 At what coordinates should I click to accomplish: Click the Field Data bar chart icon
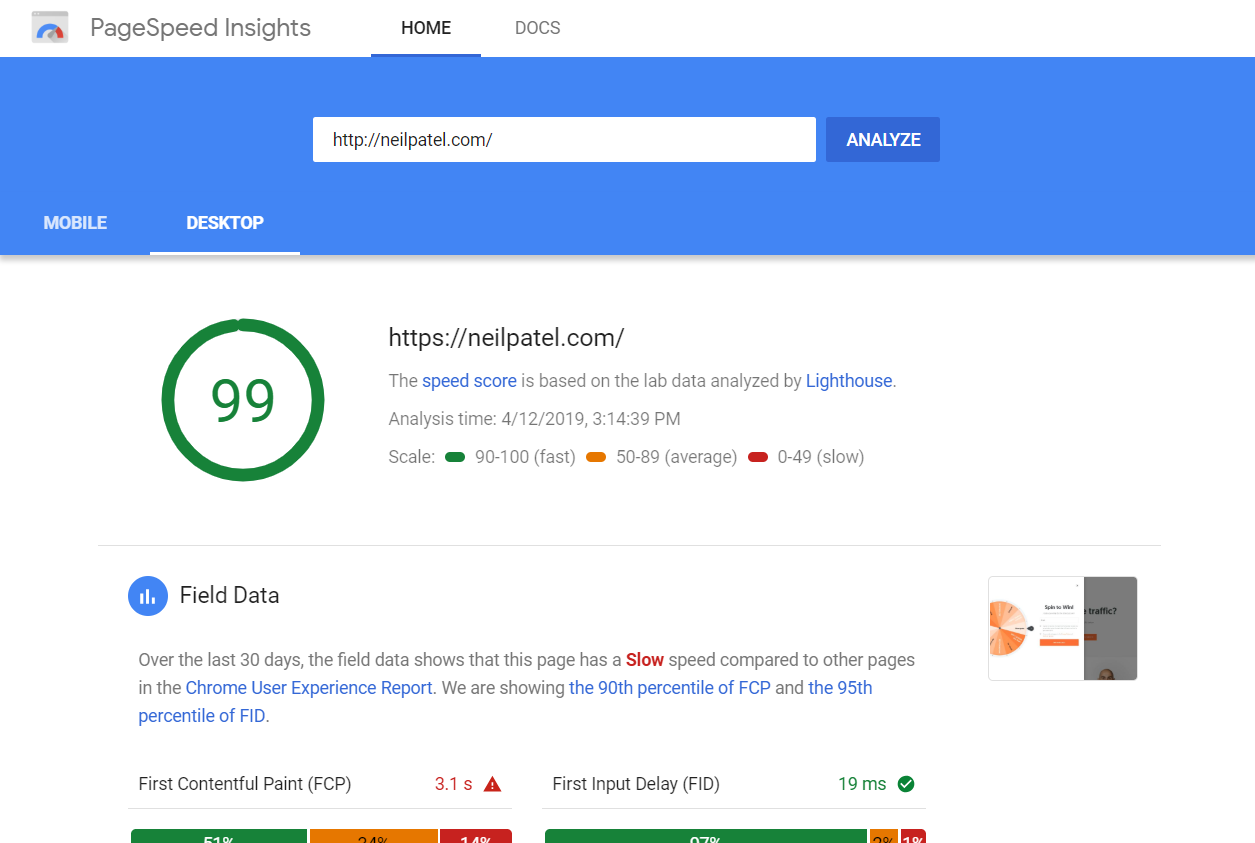click(x=147, y=596)
